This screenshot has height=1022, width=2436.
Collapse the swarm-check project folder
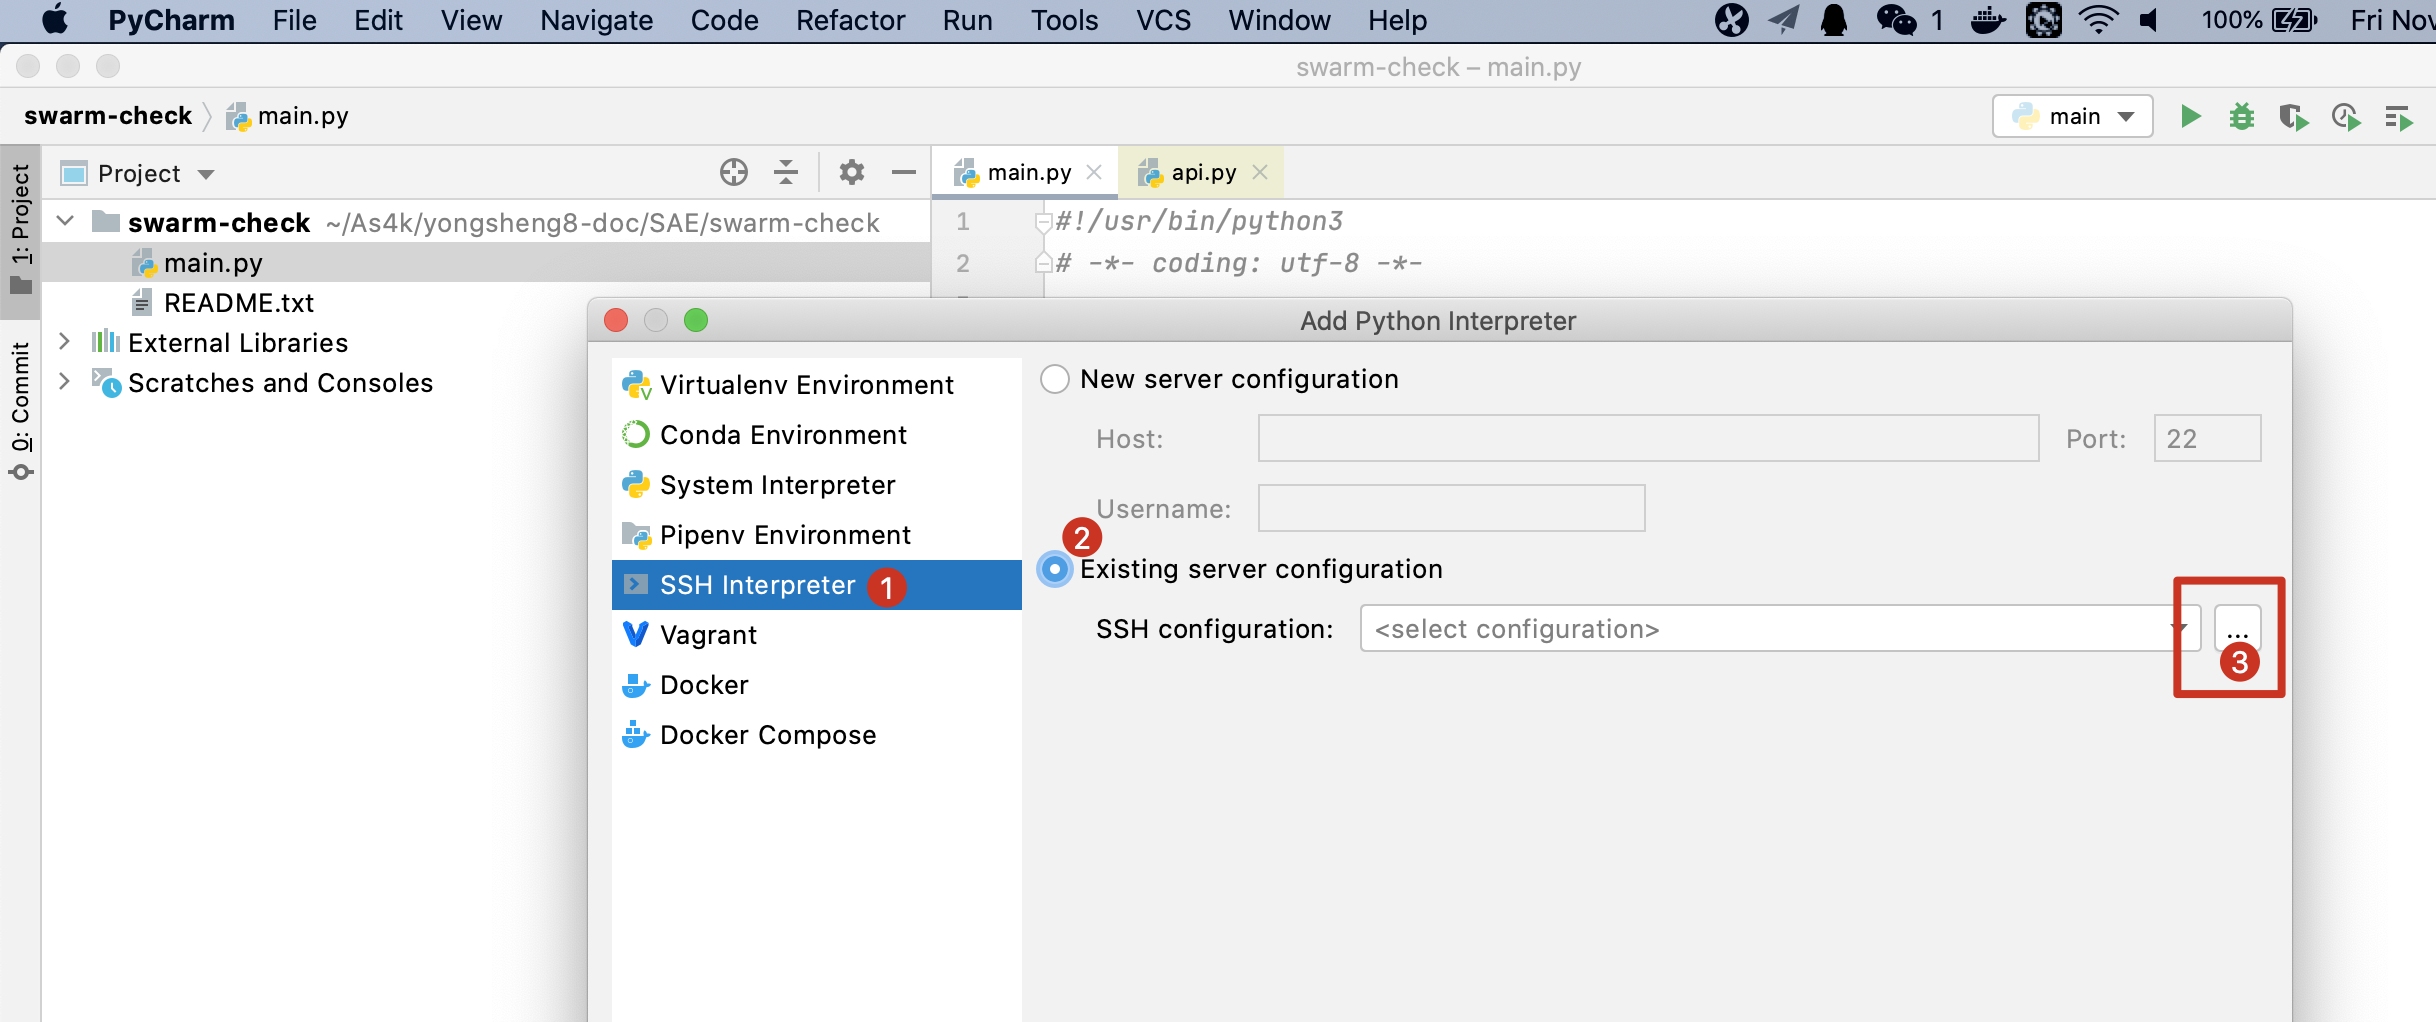pos(66,221)
